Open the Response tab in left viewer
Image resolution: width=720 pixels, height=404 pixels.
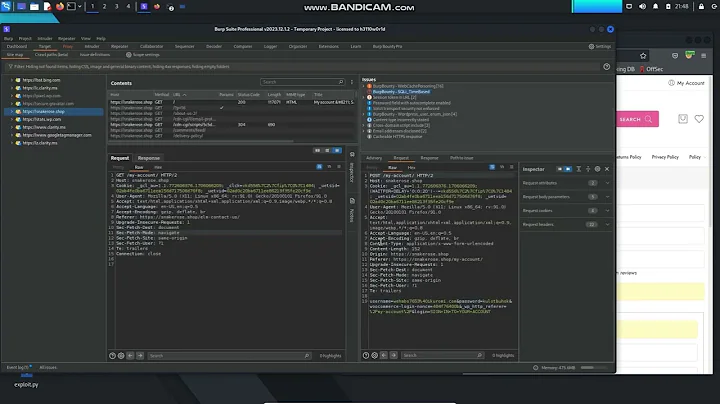point(149,158)
